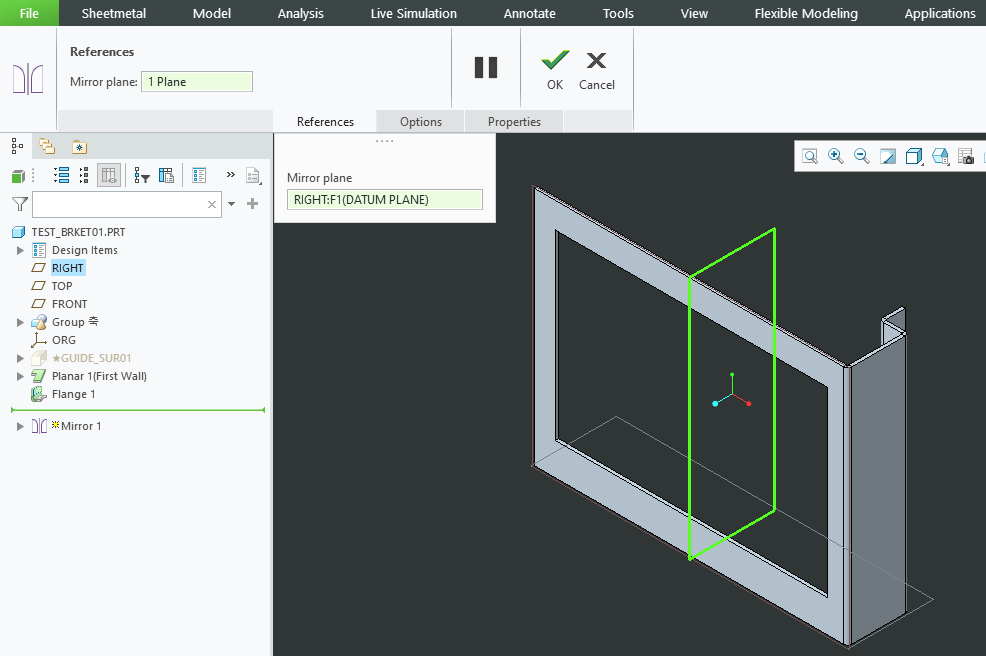Select the Folder Browser navigator tab icon
This screenshot has height=656, width=986.
pos(47,147)
